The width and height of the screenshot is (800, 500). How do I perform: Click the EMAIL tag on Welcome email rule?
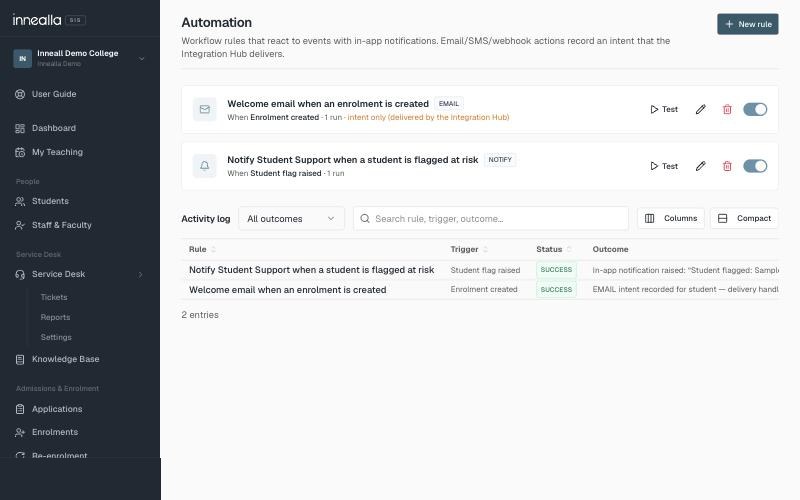coord(448,104)
